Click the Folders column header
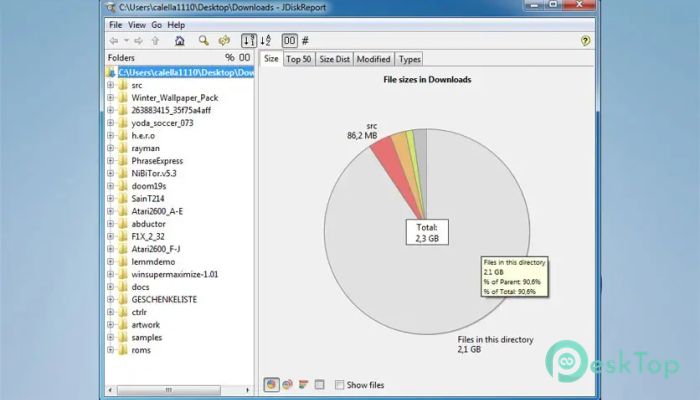Viewport: 700px width, 400px height. coord(121,58)
